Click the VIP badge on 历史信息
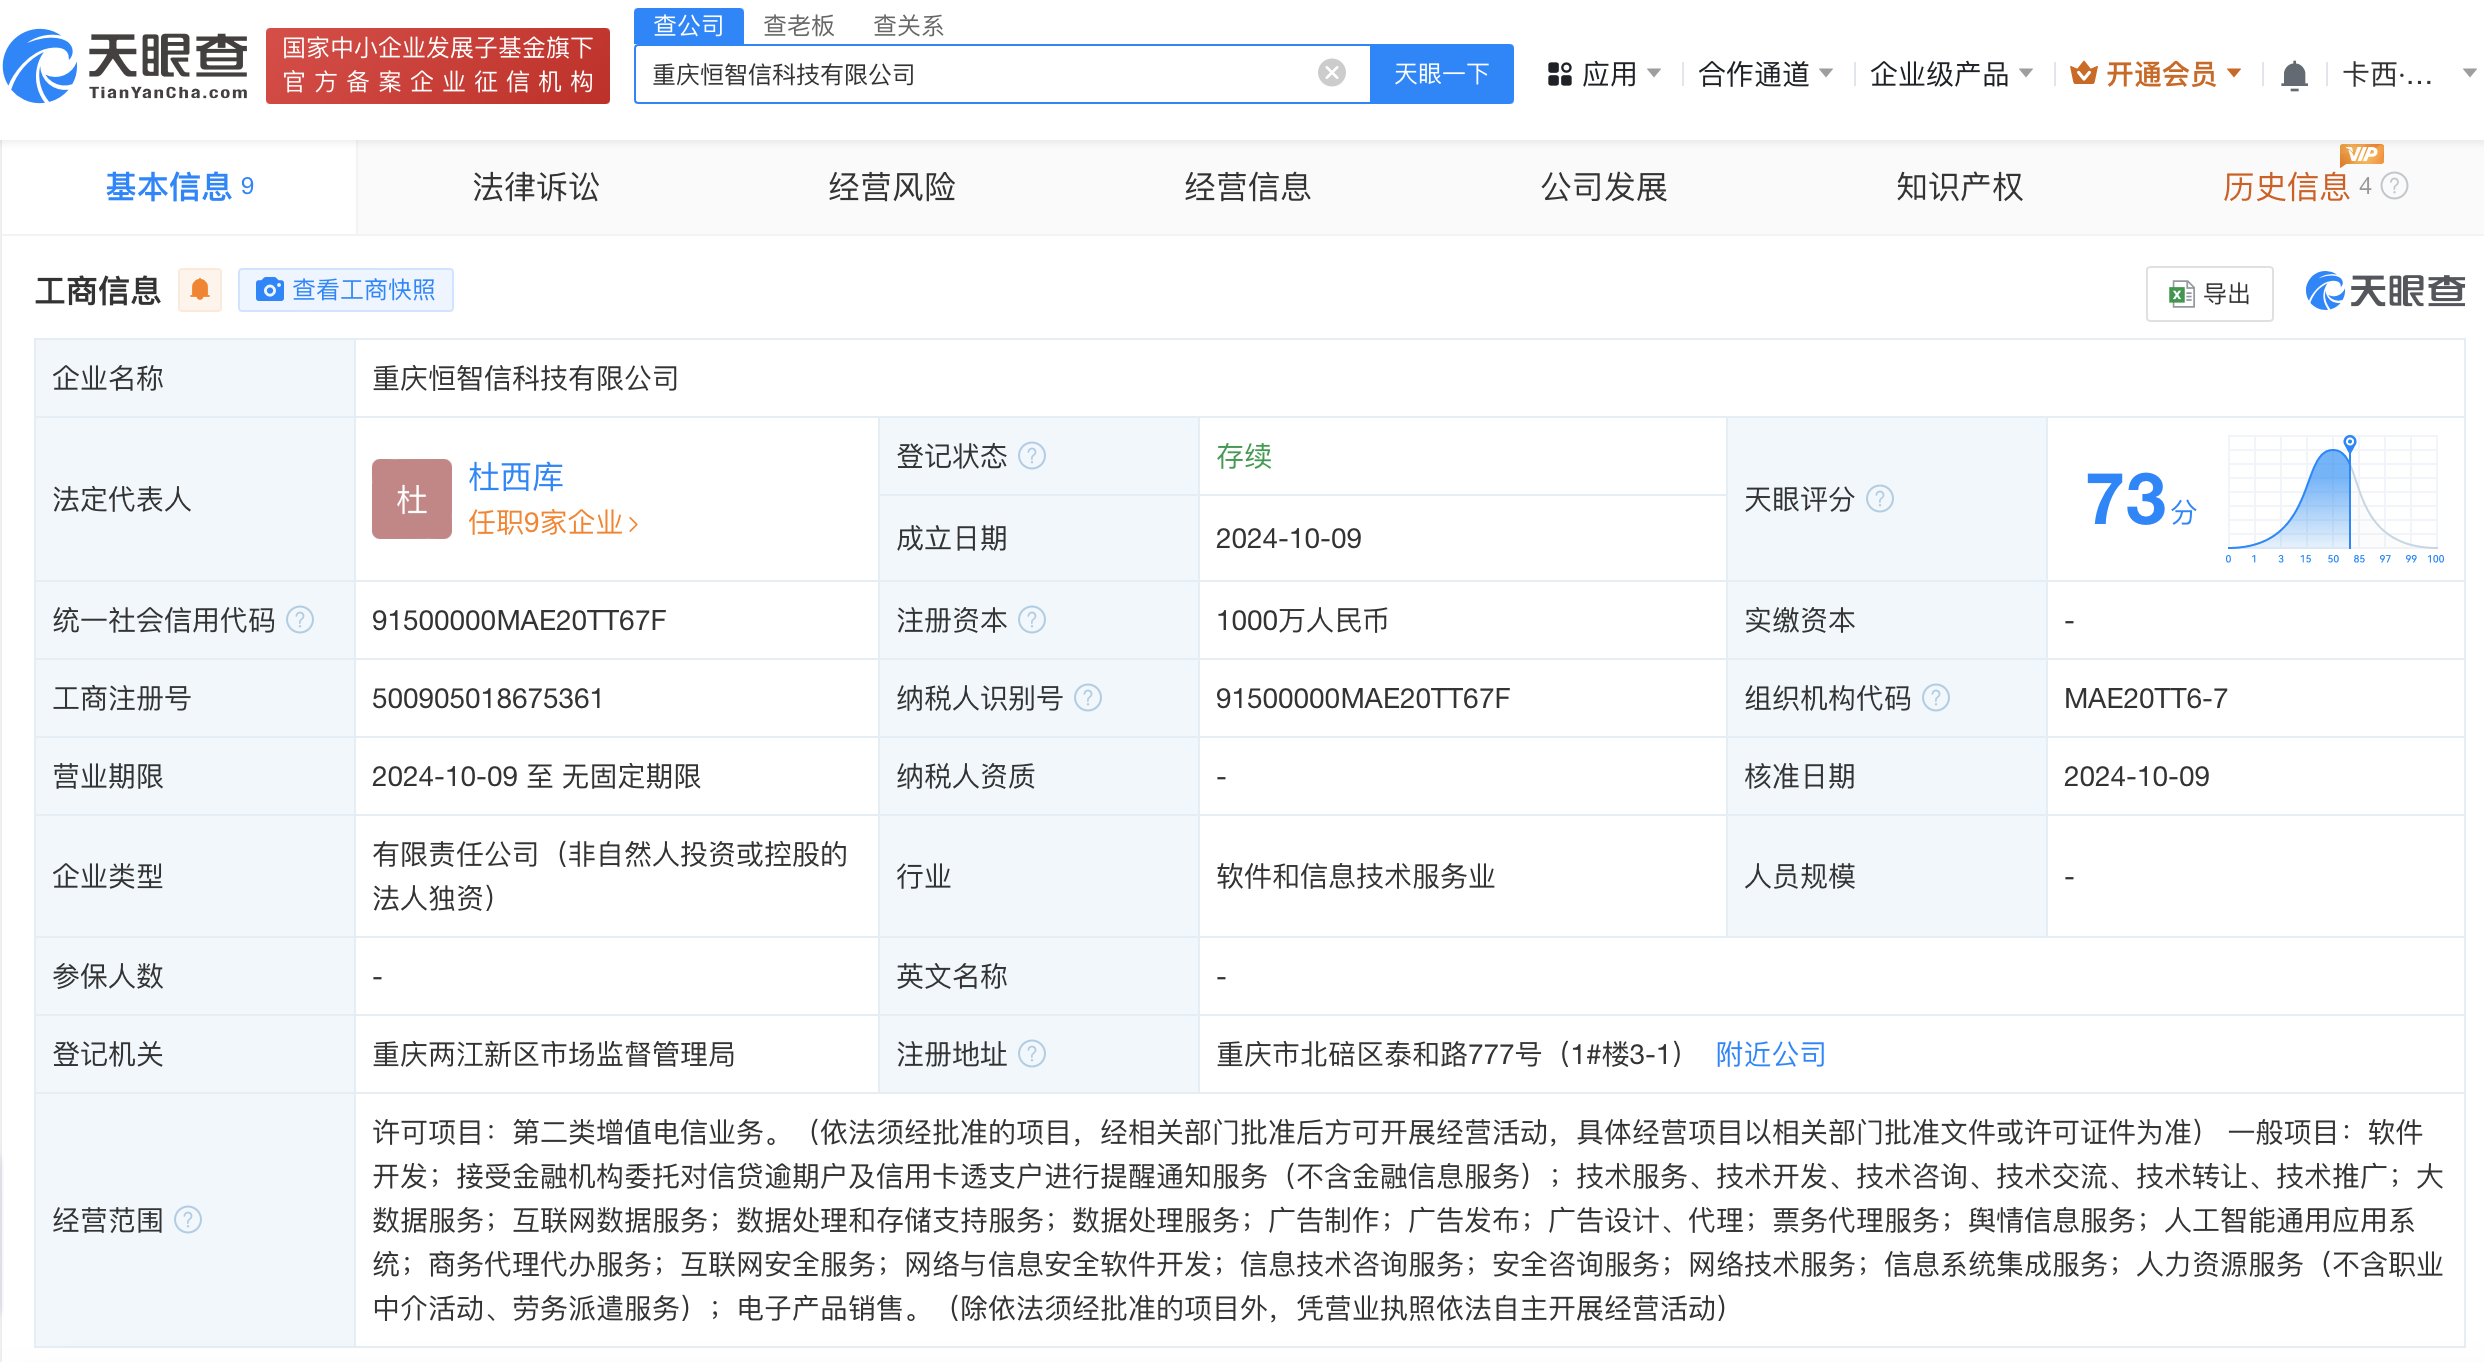This screenshot has width=2484, height=1362. coord(2360,153)
